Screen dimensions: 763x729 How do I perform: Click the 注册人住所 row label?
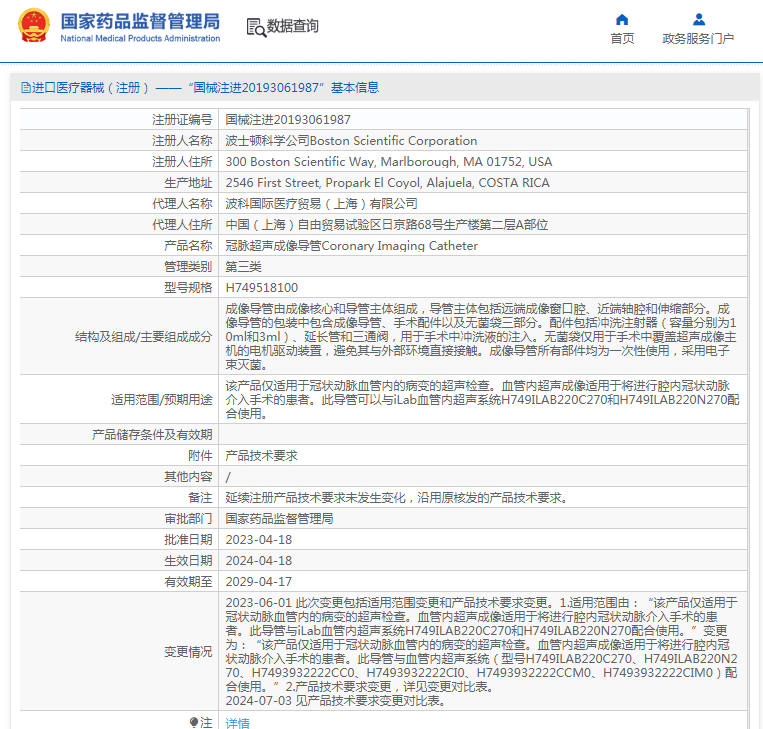[x=182, y=162]
